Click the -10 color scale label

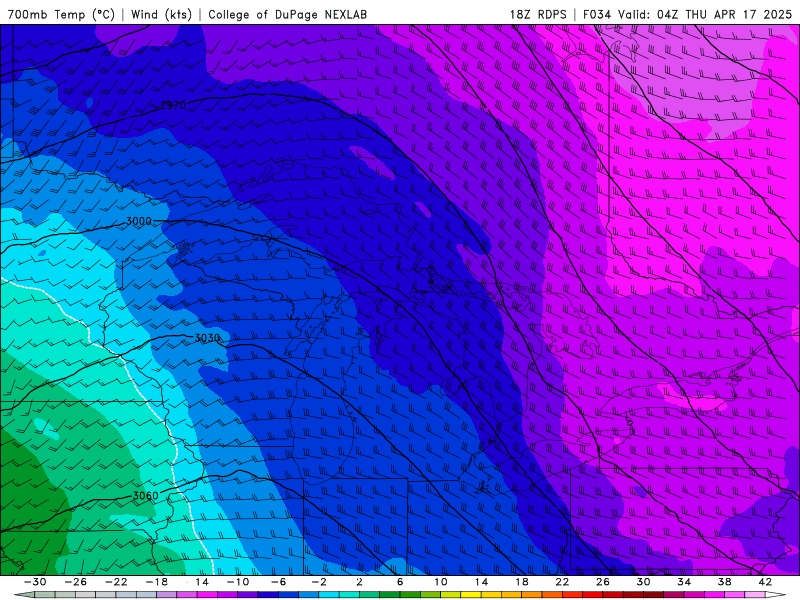pyautogui.click(x=238, y=582)
